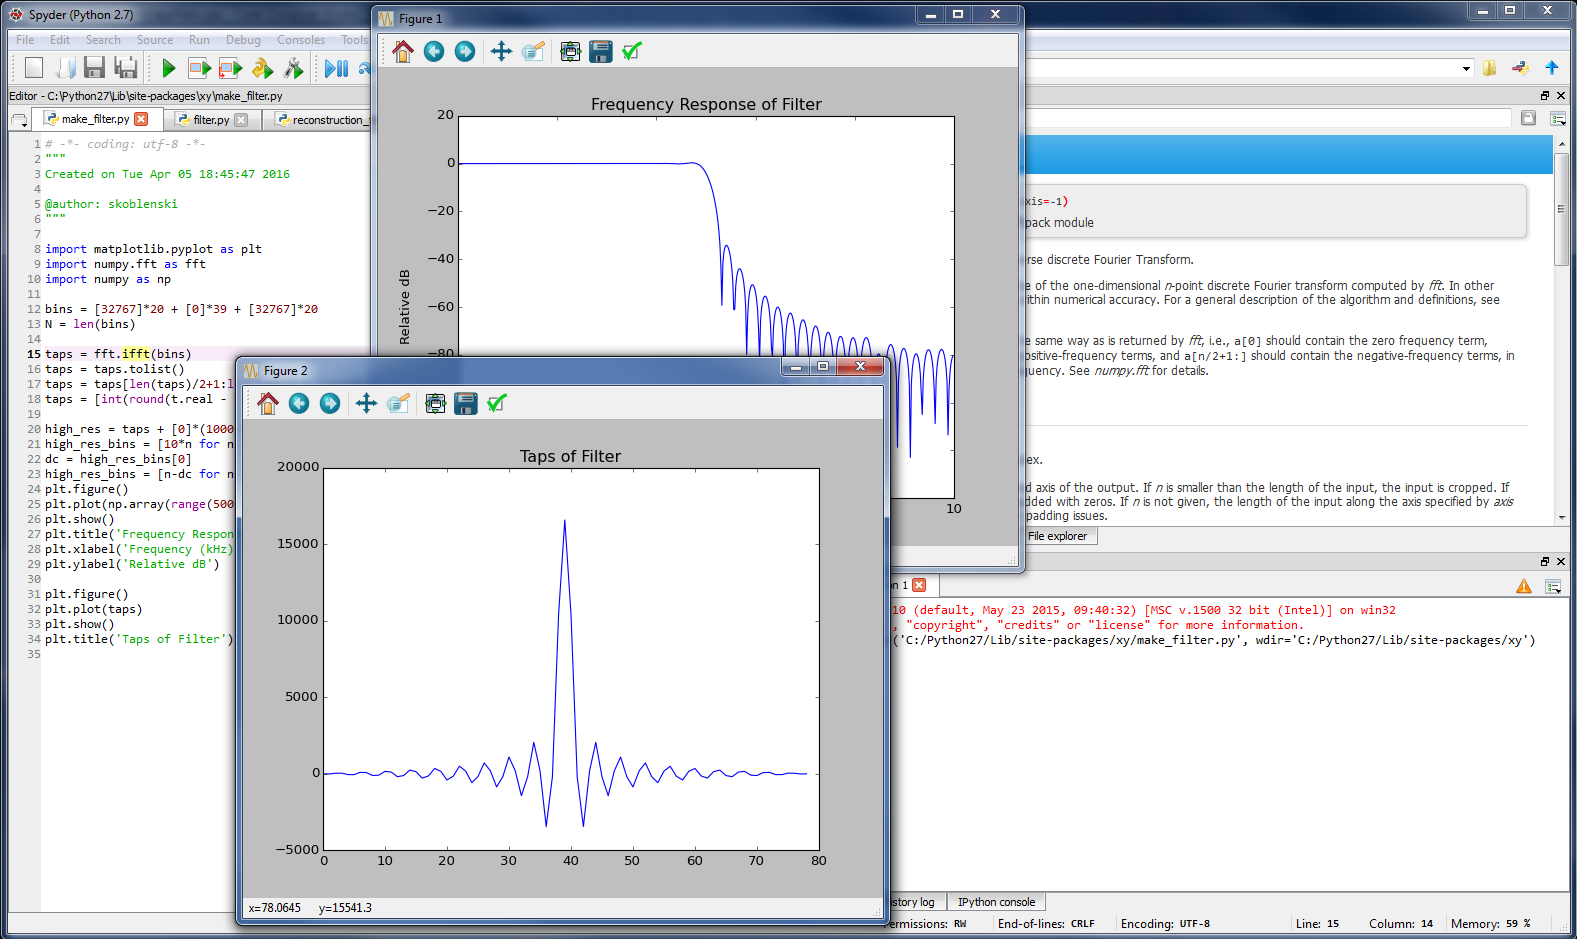1577x939 pixels.
Task: Click the 'Encoding: UTF-8' status bar entry
Action: 1165,924
